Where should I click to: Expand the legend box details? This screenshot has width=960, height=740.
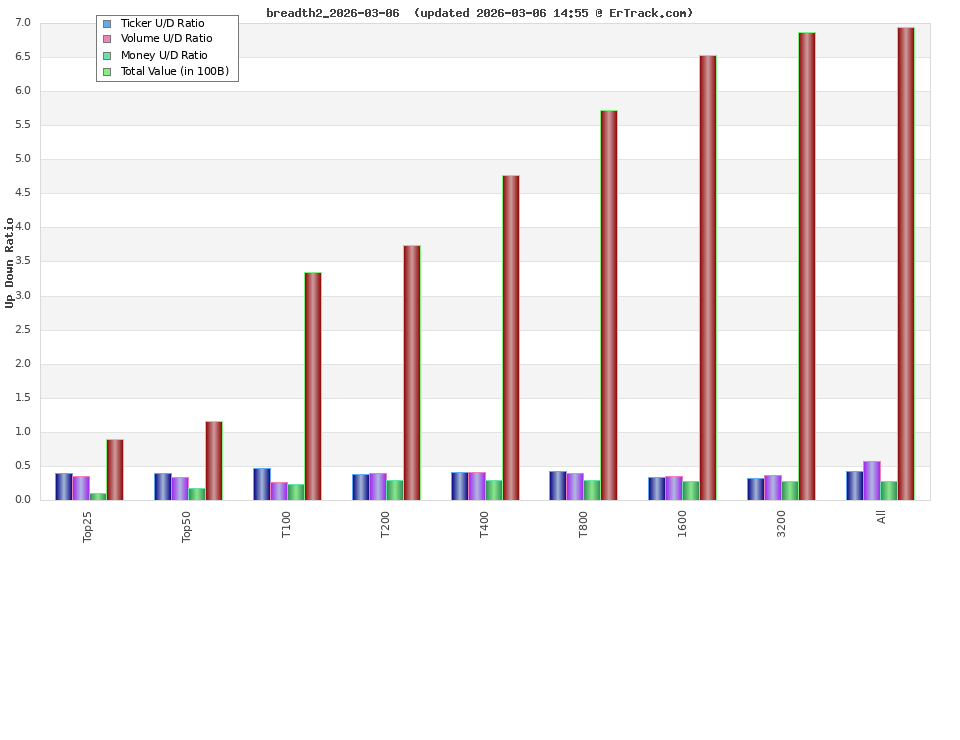(x=167, y=47)
